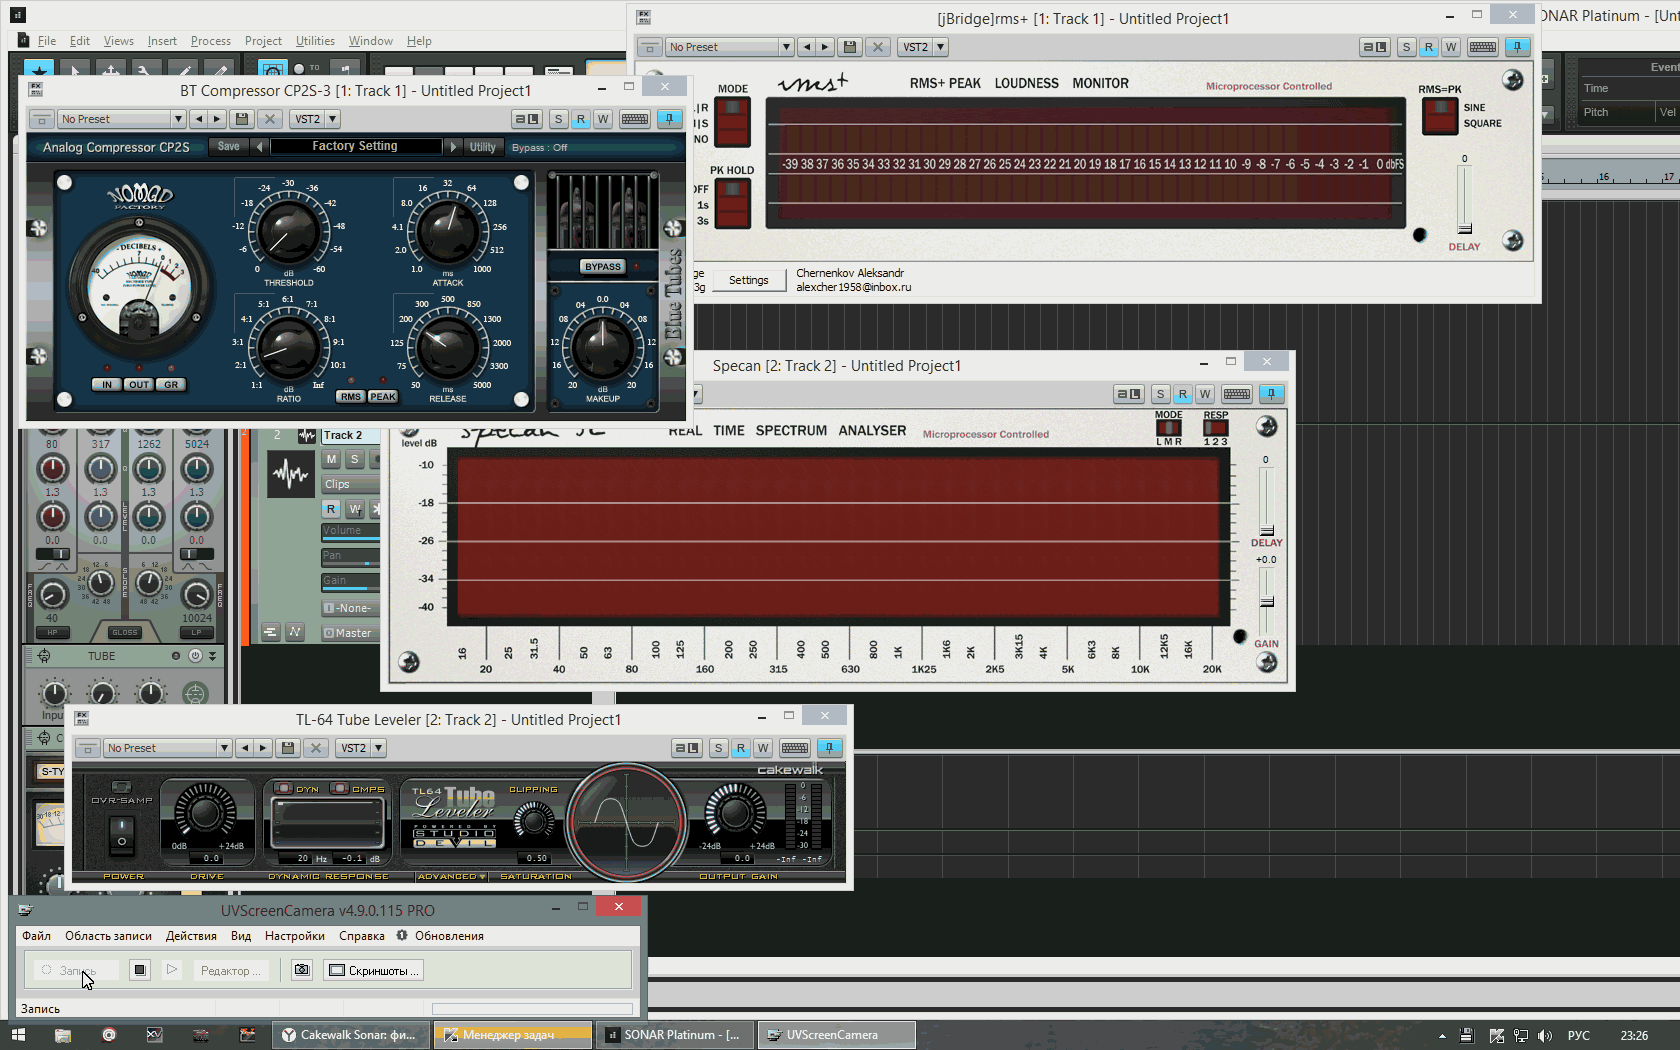
Task: Delete preset in rms+ plugin toolbar
Action: tap(877, 47)
